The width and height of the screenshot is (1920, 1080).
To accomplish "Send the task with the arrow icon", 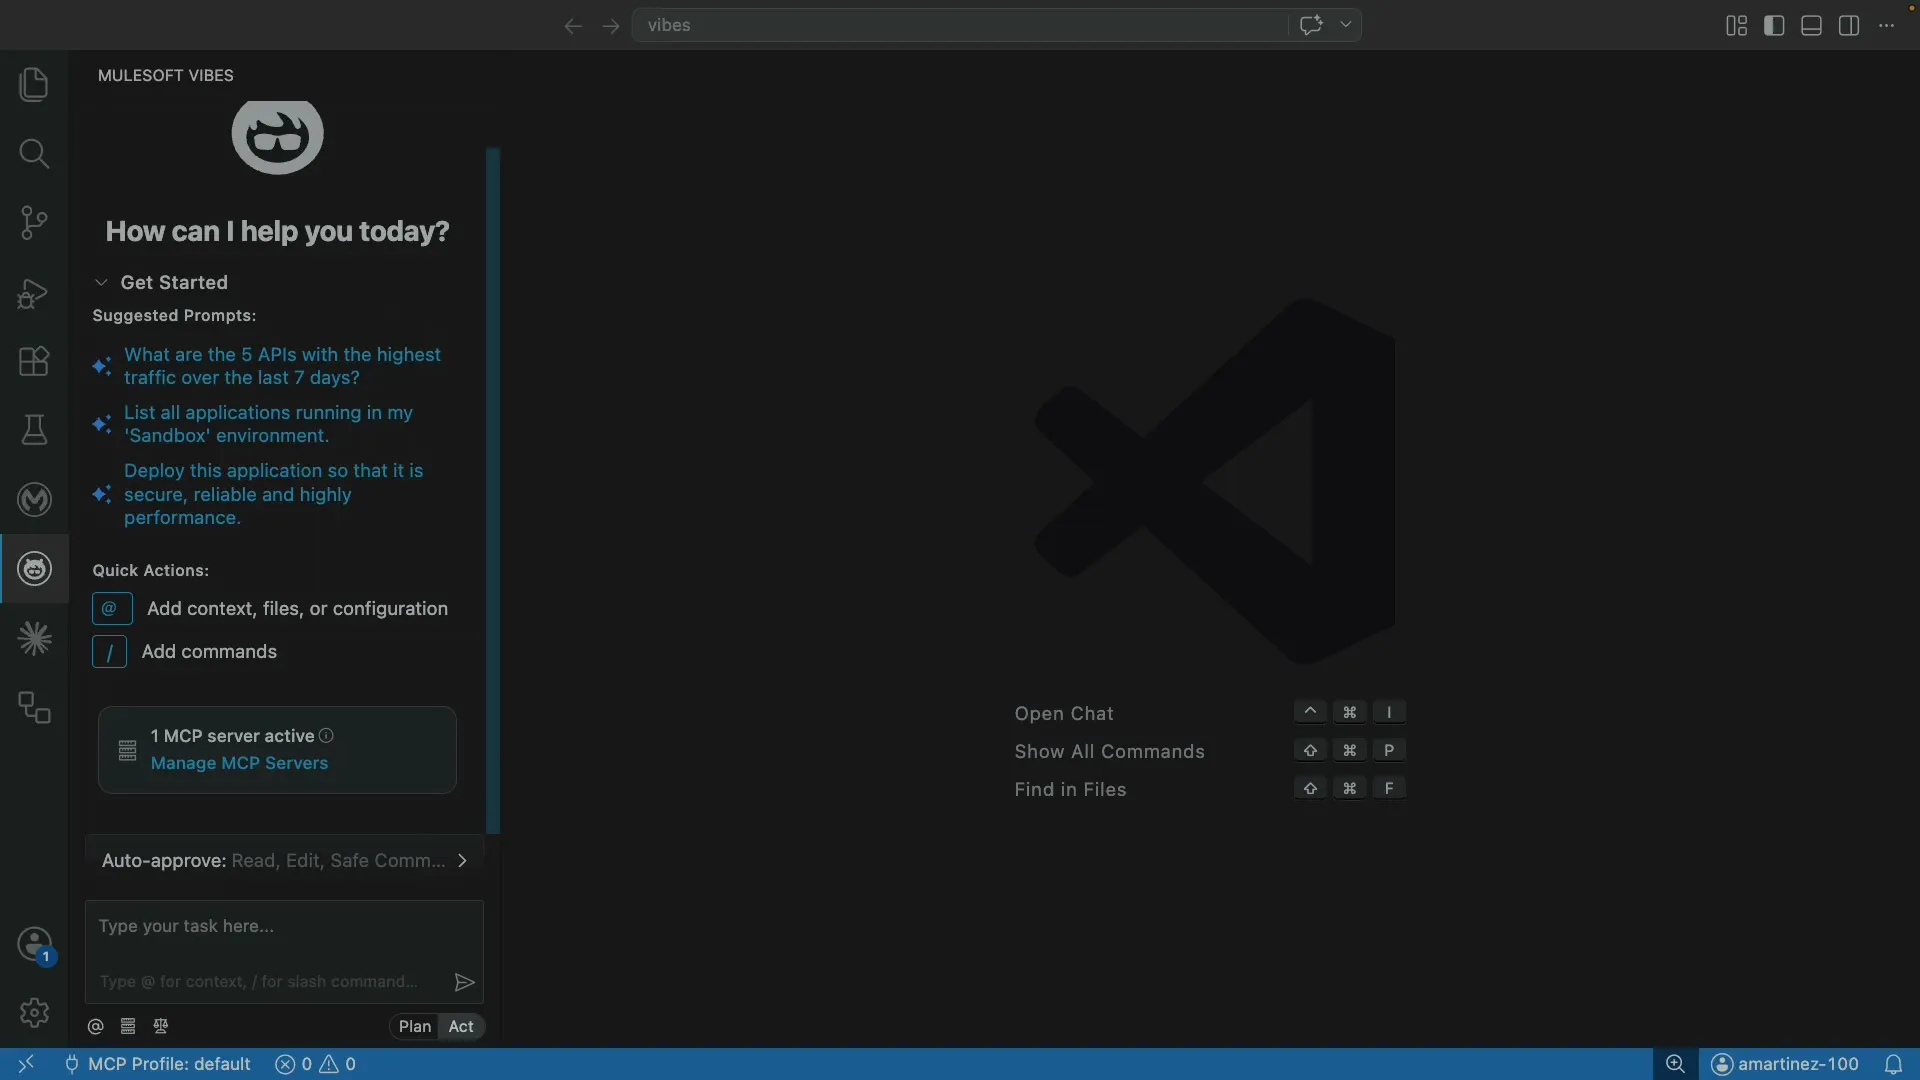I will click(464, 982).
